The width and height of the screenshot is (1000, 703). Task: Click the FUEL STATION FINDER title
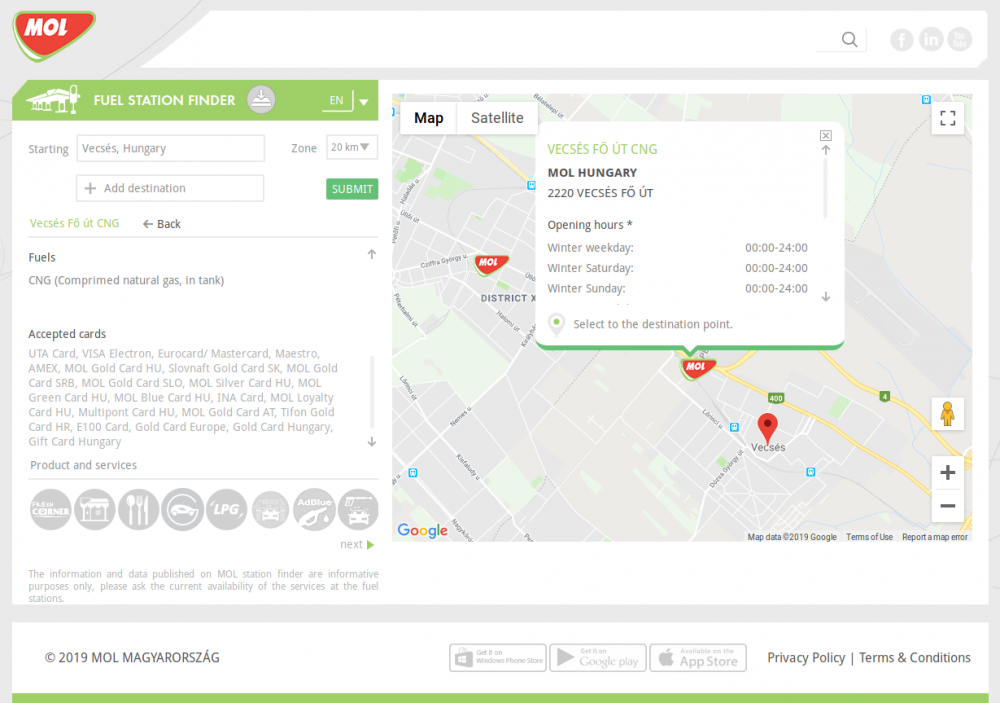[x=165, y=100]
